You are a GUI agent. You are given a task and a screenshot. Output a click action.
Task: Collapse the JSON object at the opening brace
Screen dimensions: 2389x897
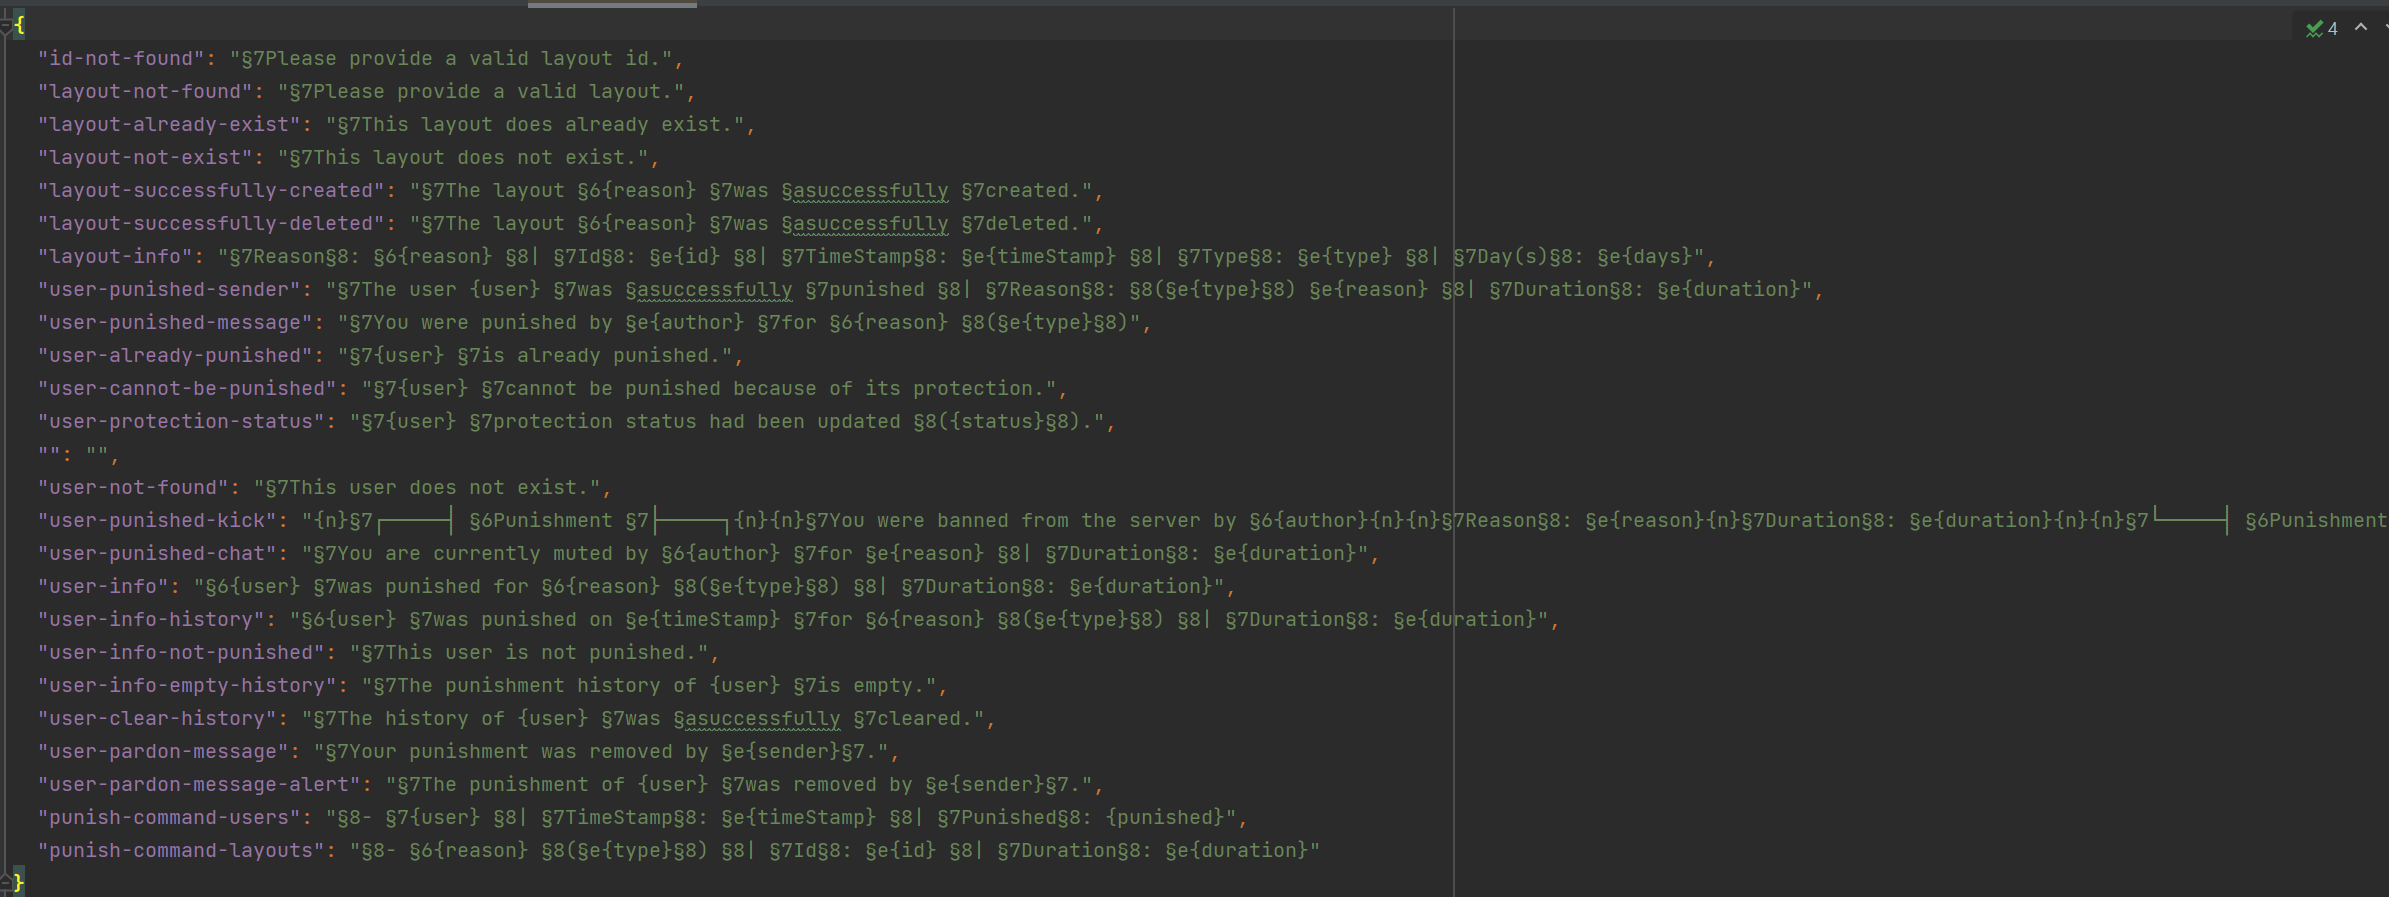click(6, 26)
